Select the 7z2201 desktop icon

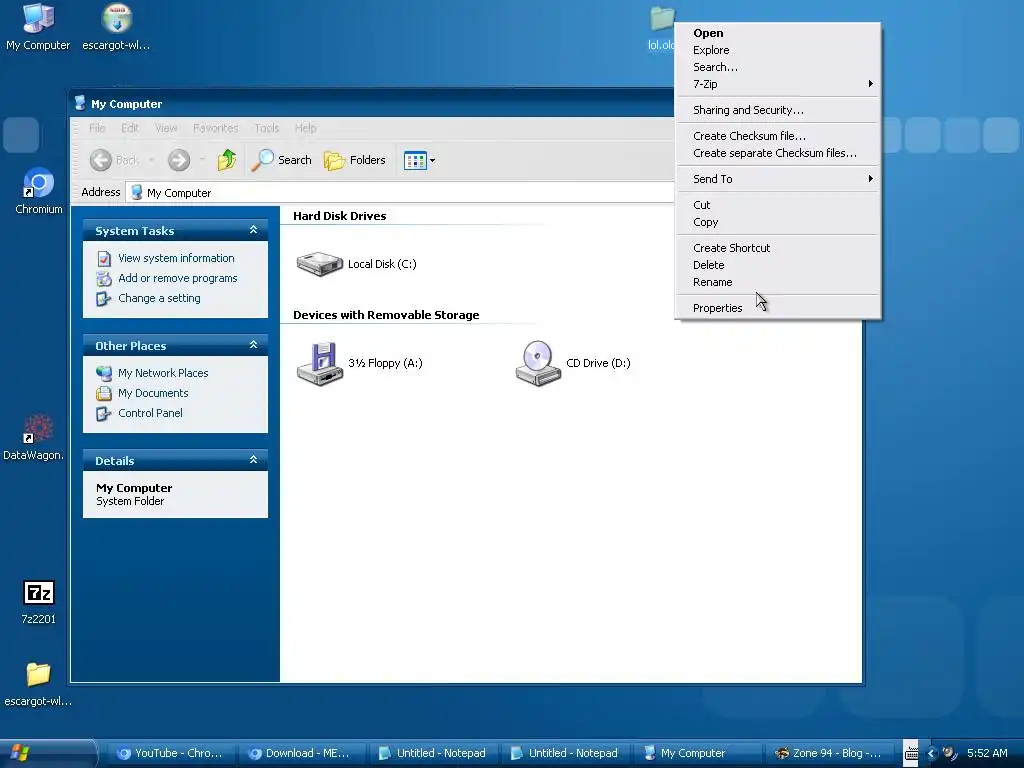[39, 601]
